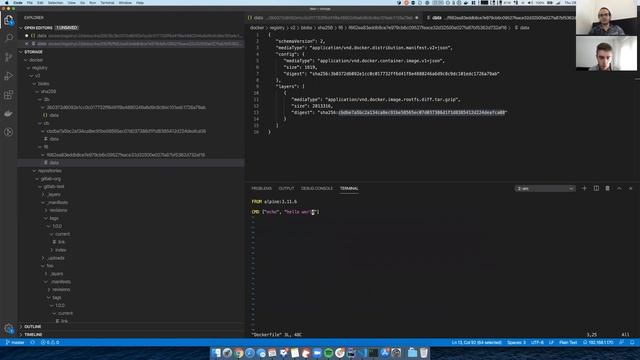This screenshot has height=360, width=640.
Task: Select the Terminal panel tab
Action: (349, 189)
